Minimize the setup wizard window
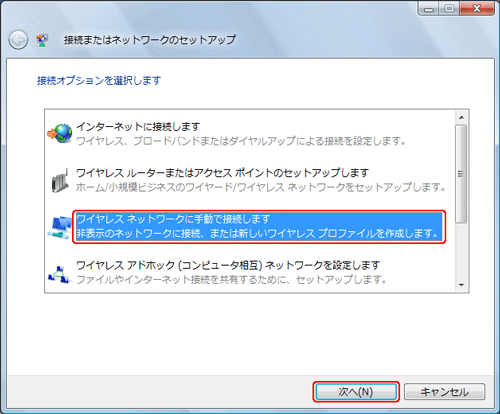The width and height of the screenshot is (500, 414). point(429,8)
